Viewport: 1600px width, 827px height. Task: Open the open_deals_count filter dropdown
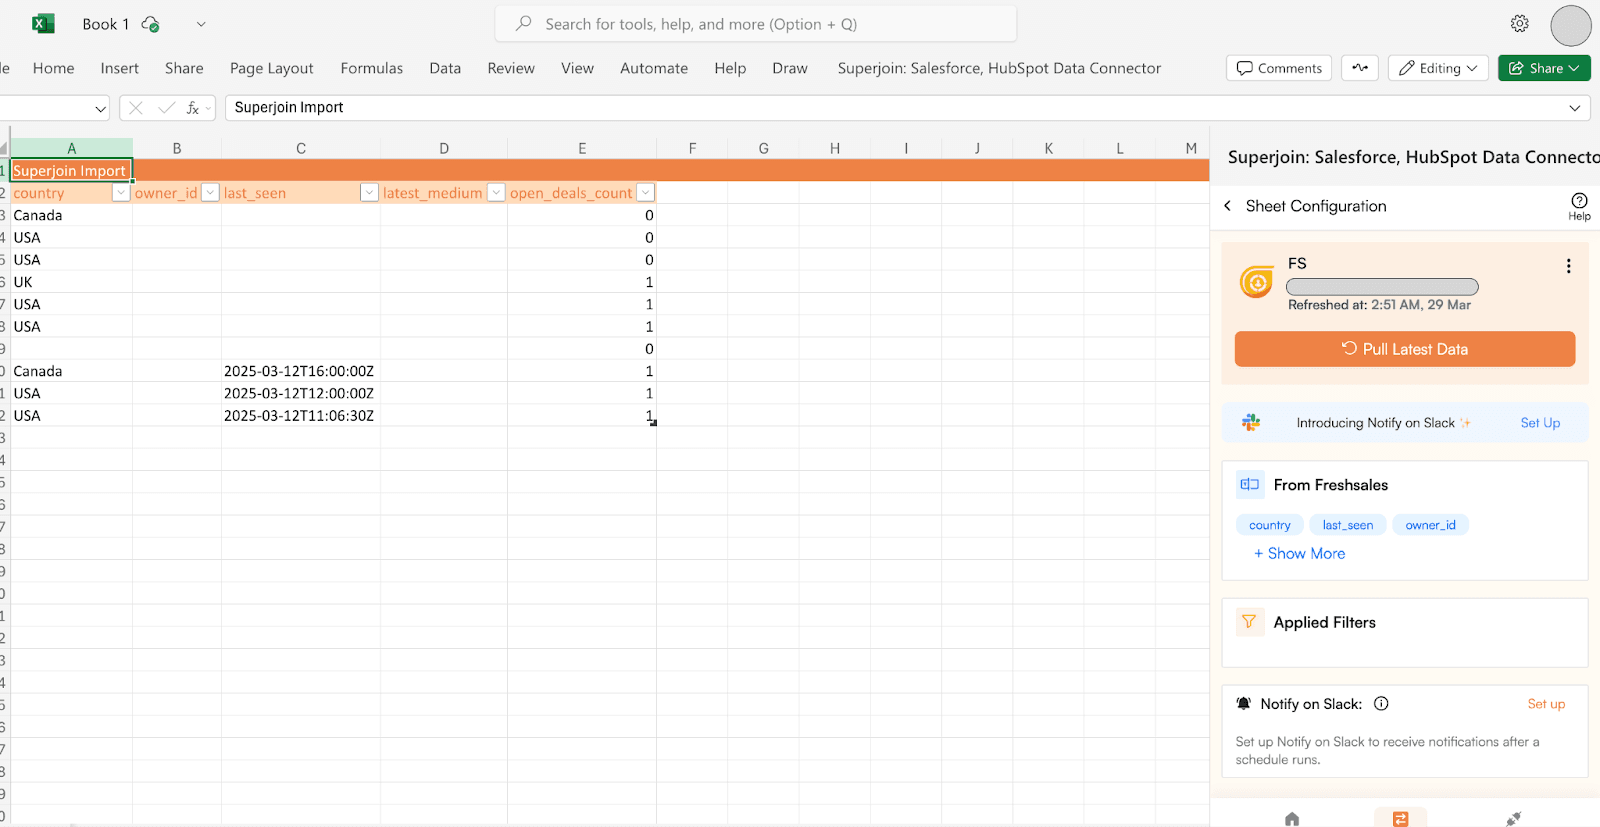(645, 193)
